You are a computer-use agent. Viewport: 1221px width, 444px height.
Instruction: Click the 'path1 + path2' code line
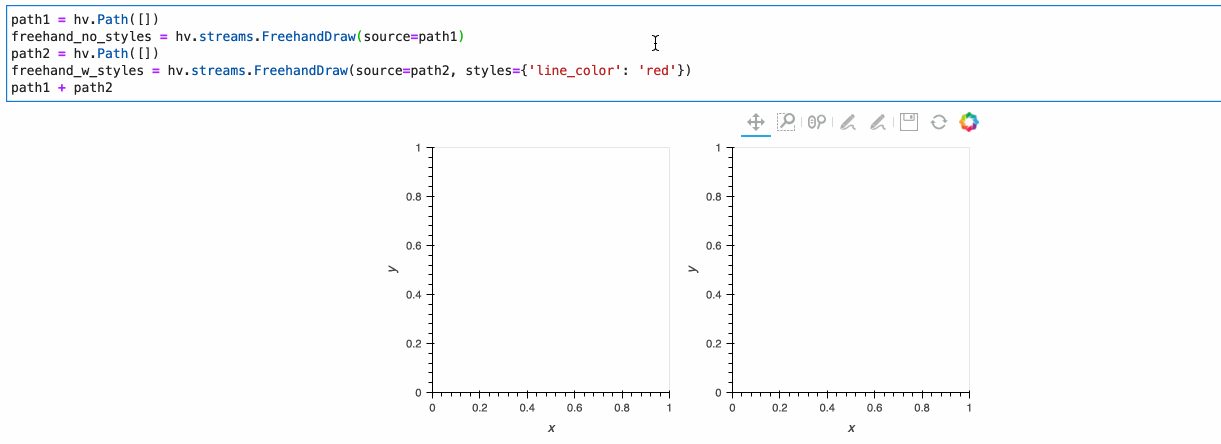[62, 88]
